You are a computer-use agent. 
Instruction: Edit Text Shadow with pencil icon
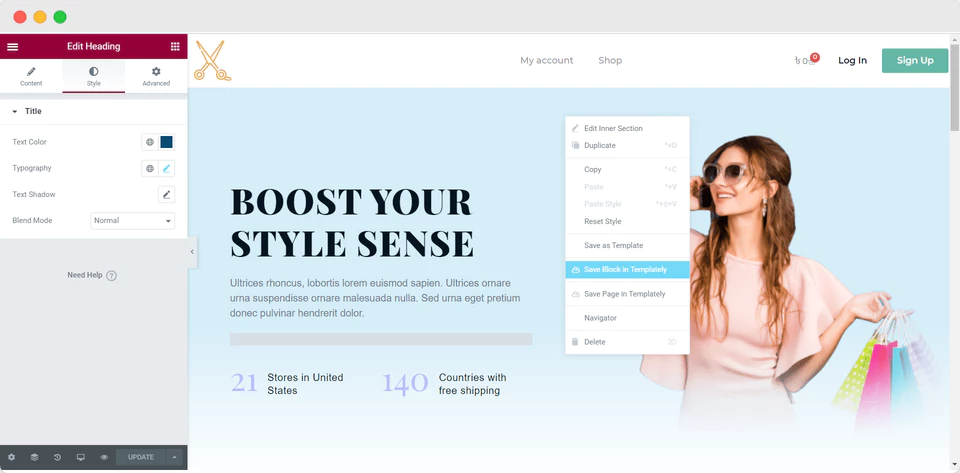167,194
